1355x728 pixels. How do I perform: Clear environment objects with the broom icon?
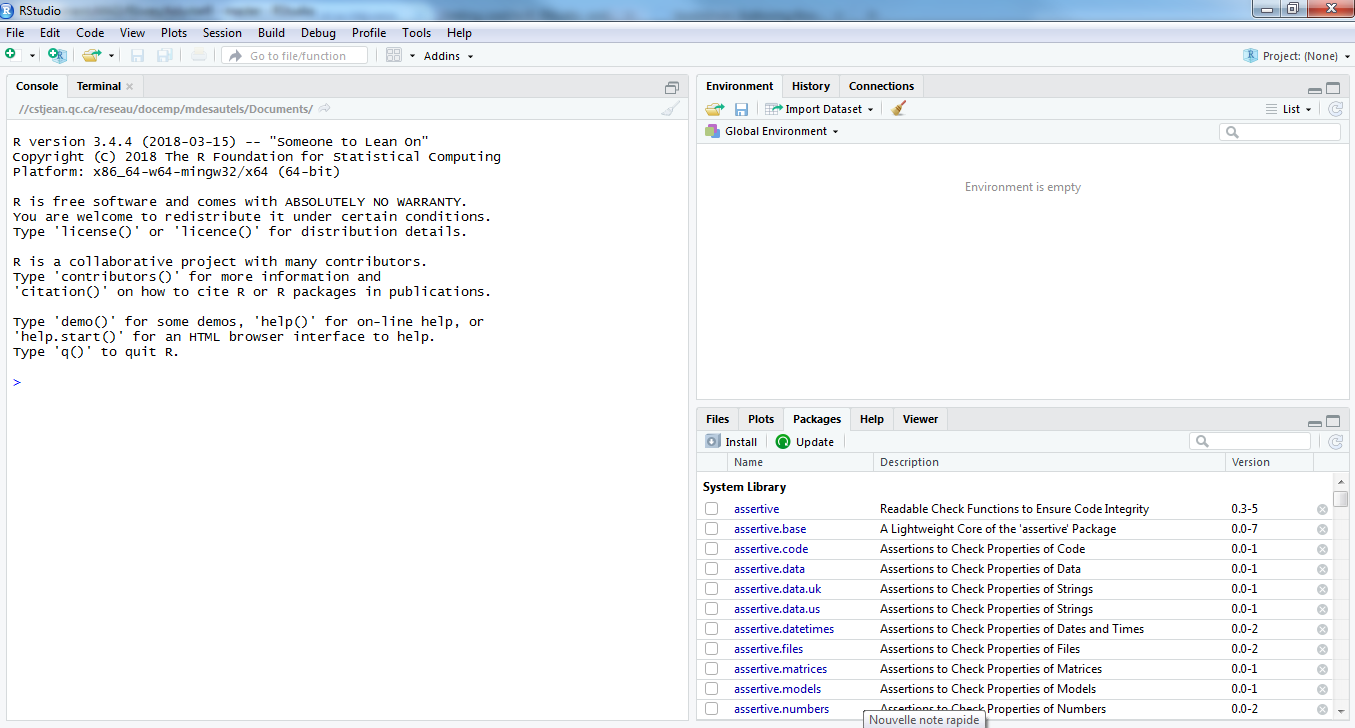coord(898,108)
